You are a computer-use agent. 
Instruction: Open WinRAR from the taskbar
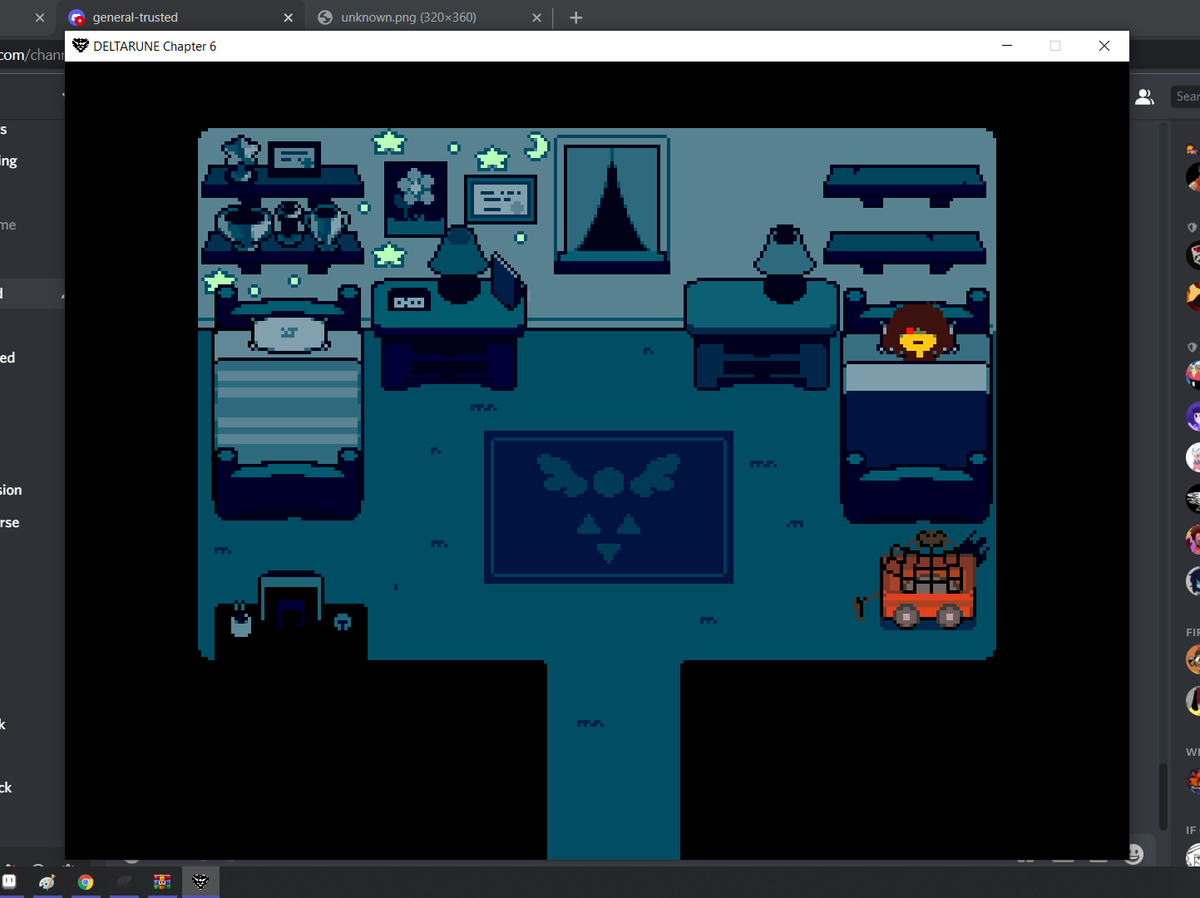(x=162, y=881)
